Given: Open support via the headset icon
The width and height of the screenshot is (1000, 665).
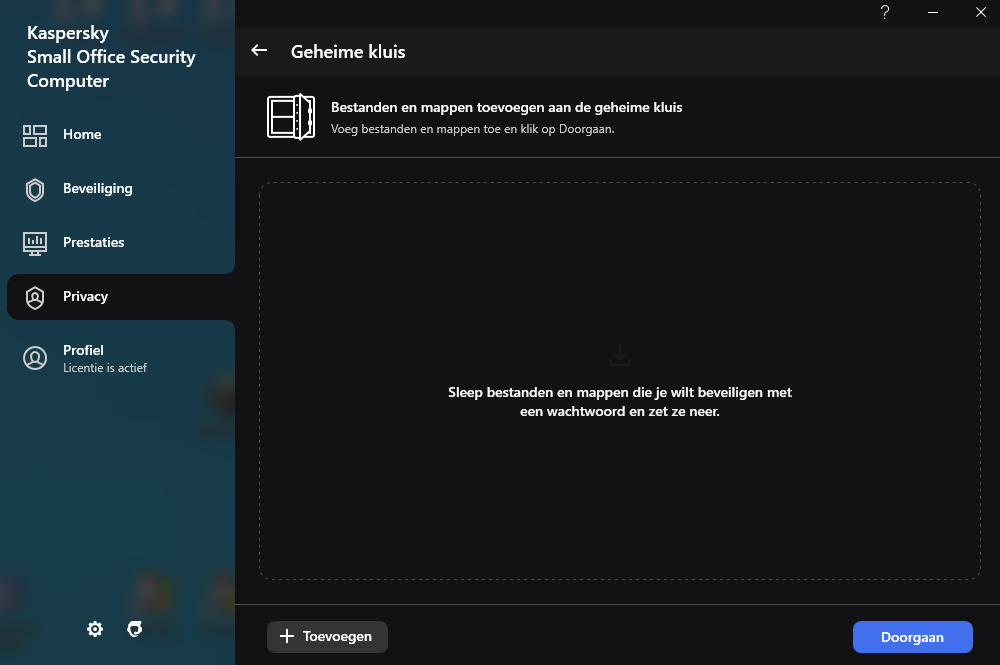Looking at the screenshot, I should [x=135, y=629].
